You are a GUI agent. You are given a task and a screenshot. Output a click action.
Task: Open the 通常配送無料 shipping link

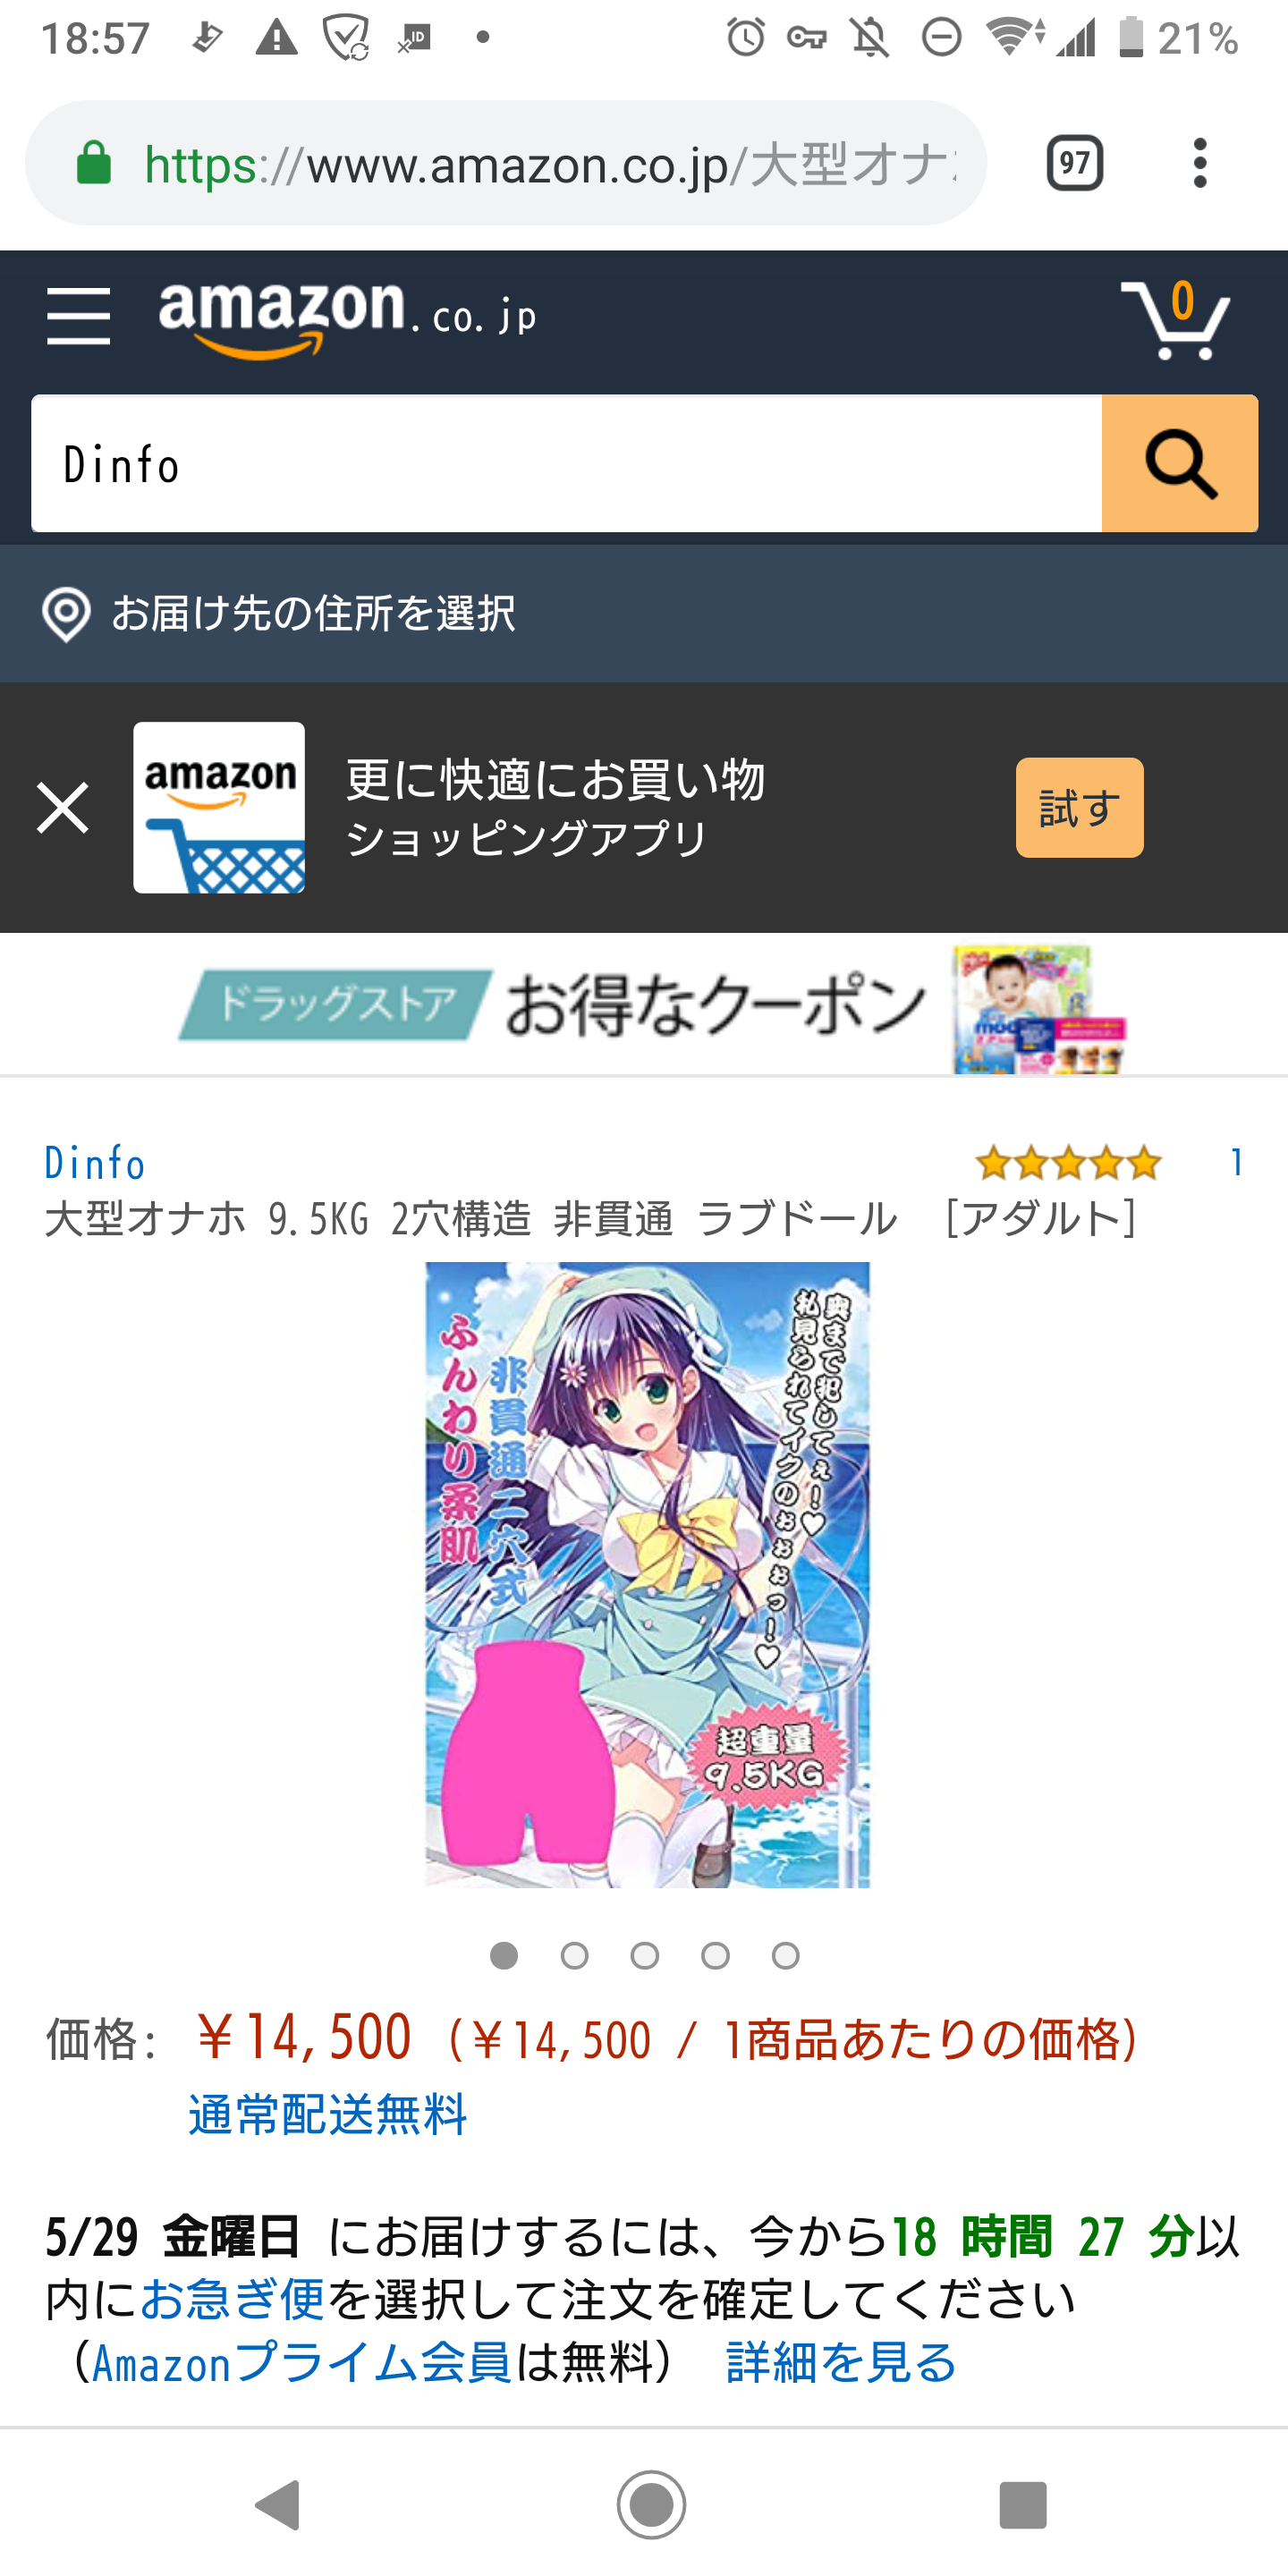pyautogui.click(x=328, y=2114)
